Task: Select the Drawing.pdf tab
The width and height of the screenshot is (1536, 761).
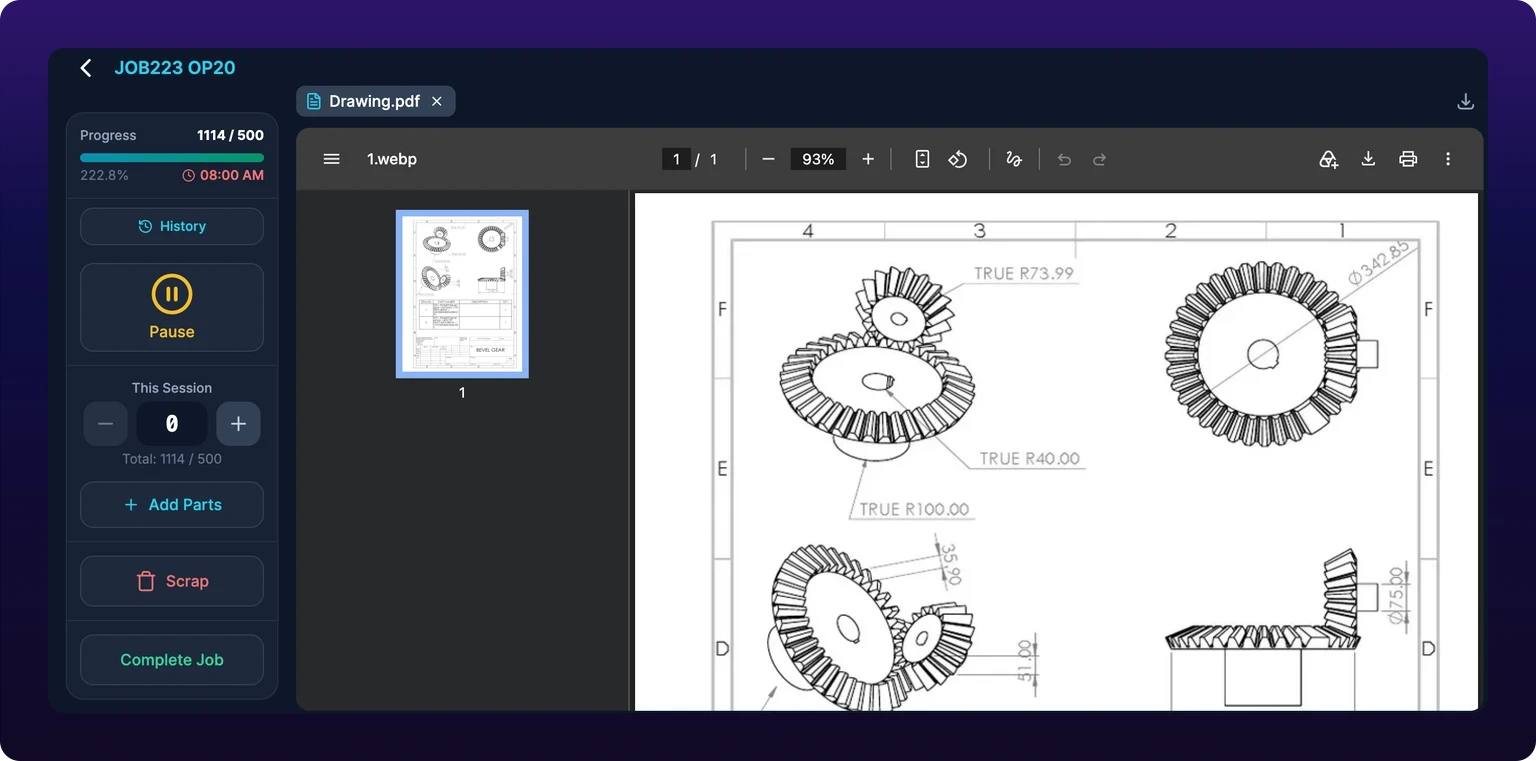Action: (x=375, y=101)
